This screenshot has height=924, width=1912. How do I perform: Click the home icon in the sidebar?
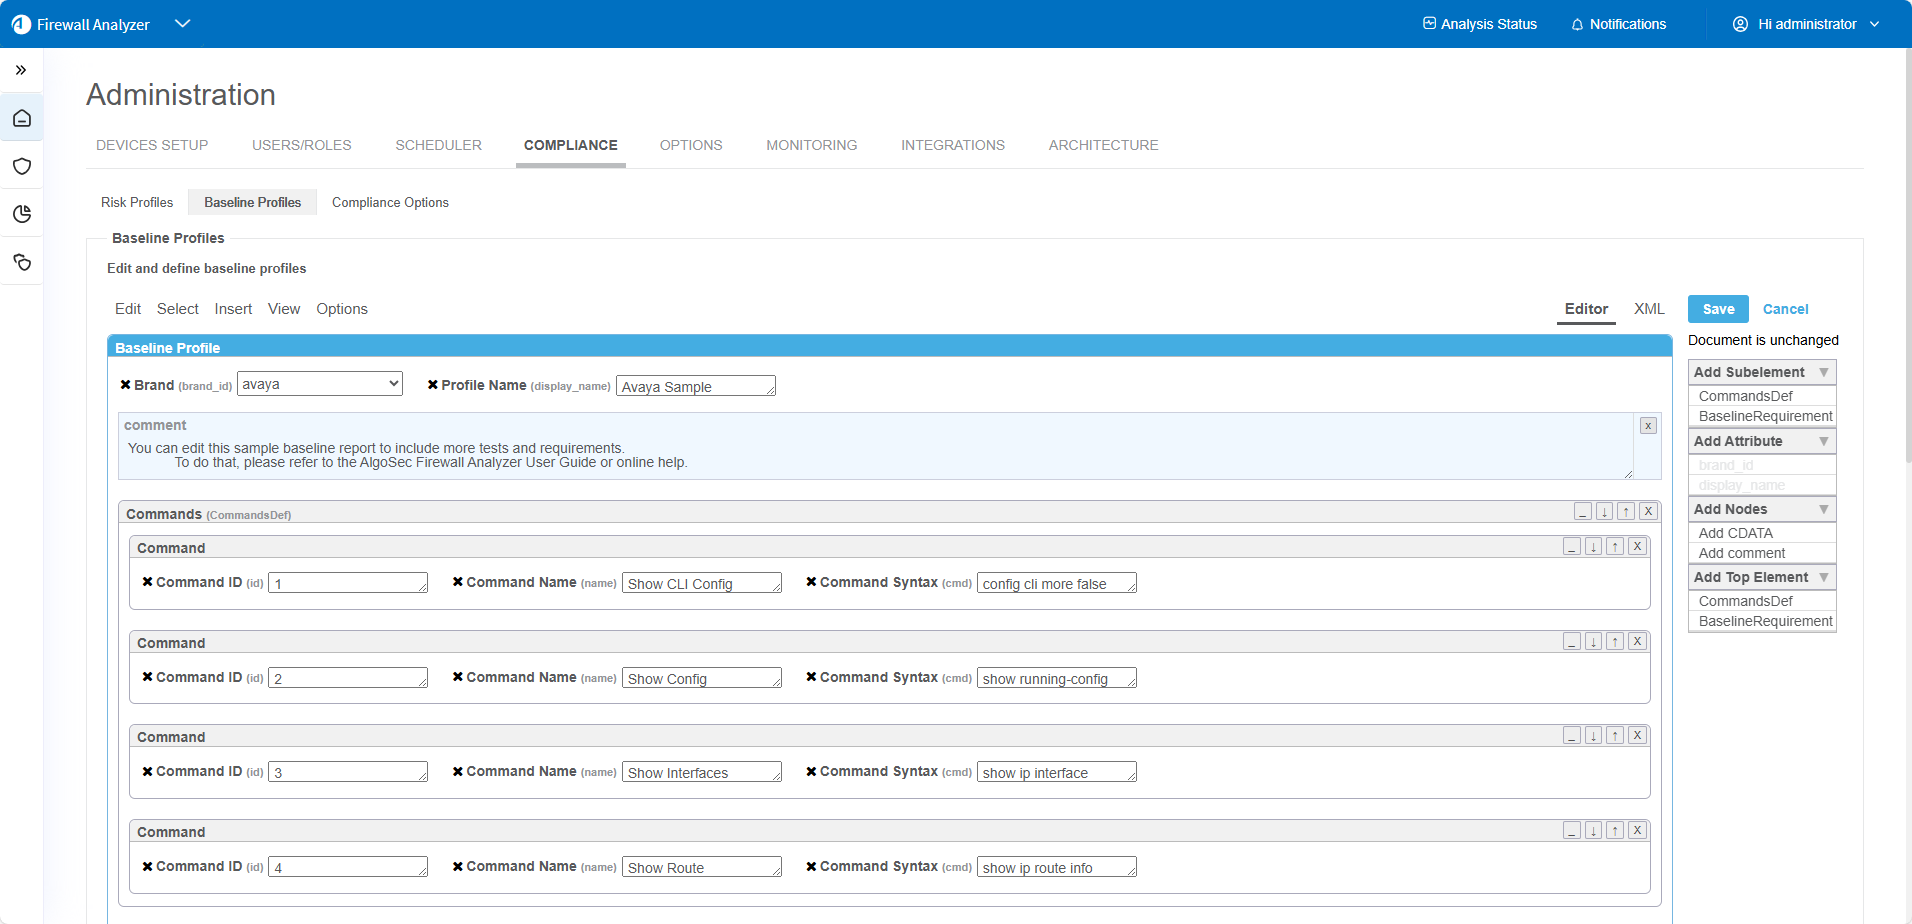click(22, 119)
